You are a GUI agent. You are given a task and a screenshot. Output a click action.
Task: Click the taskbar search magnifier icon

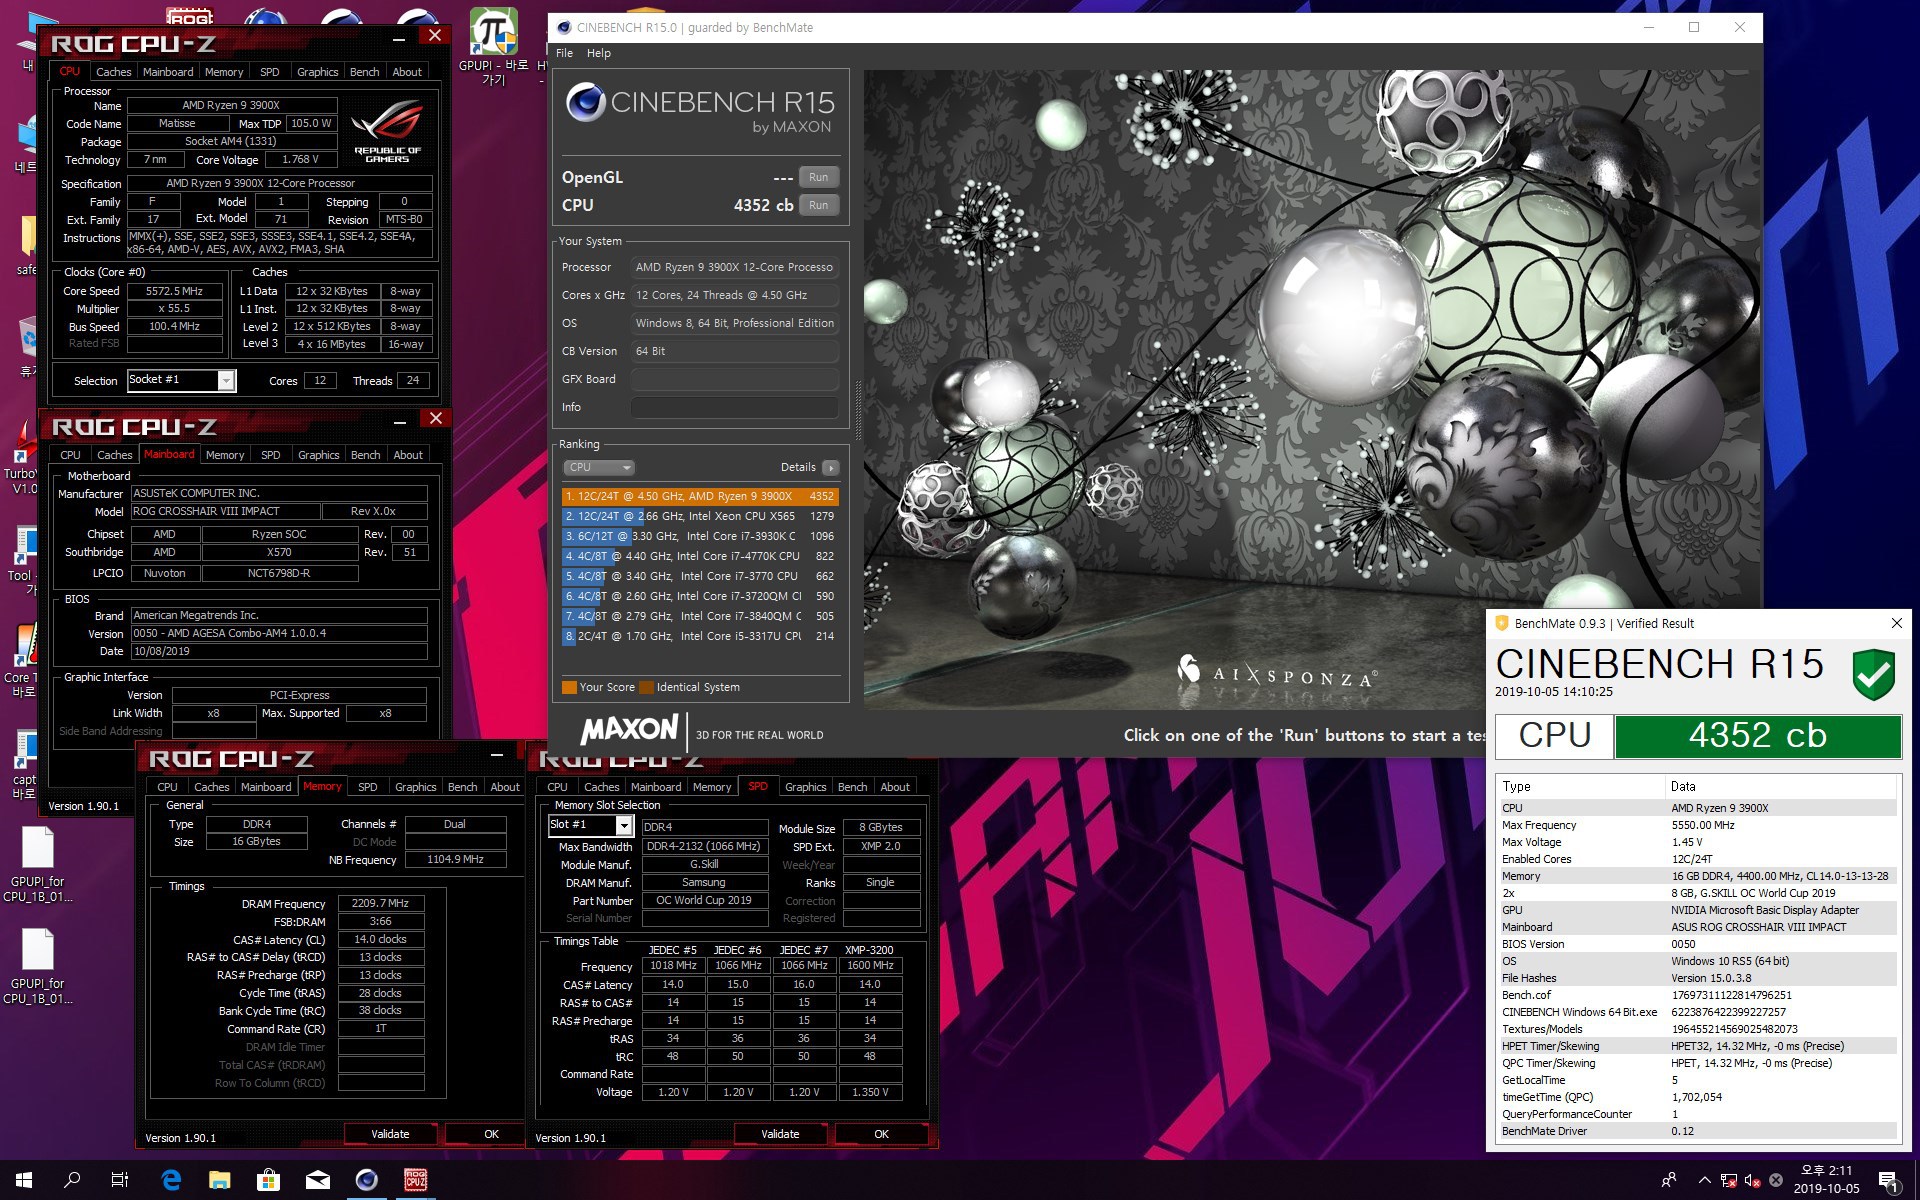pos(72,1180)
